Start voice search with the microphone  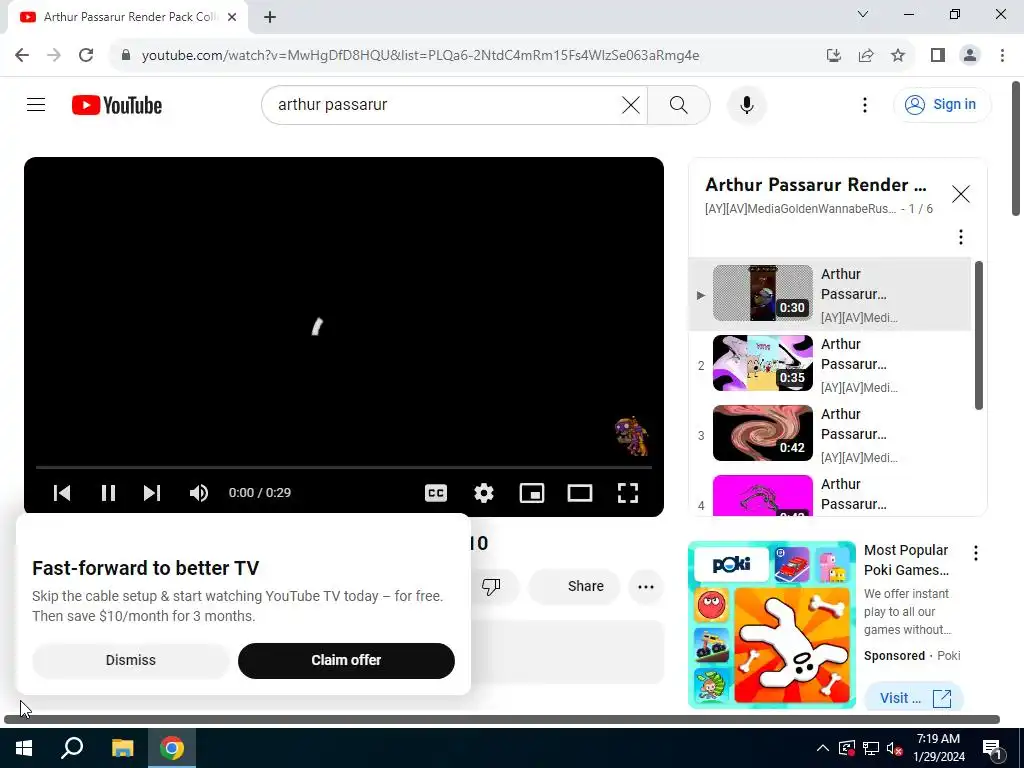746,104
